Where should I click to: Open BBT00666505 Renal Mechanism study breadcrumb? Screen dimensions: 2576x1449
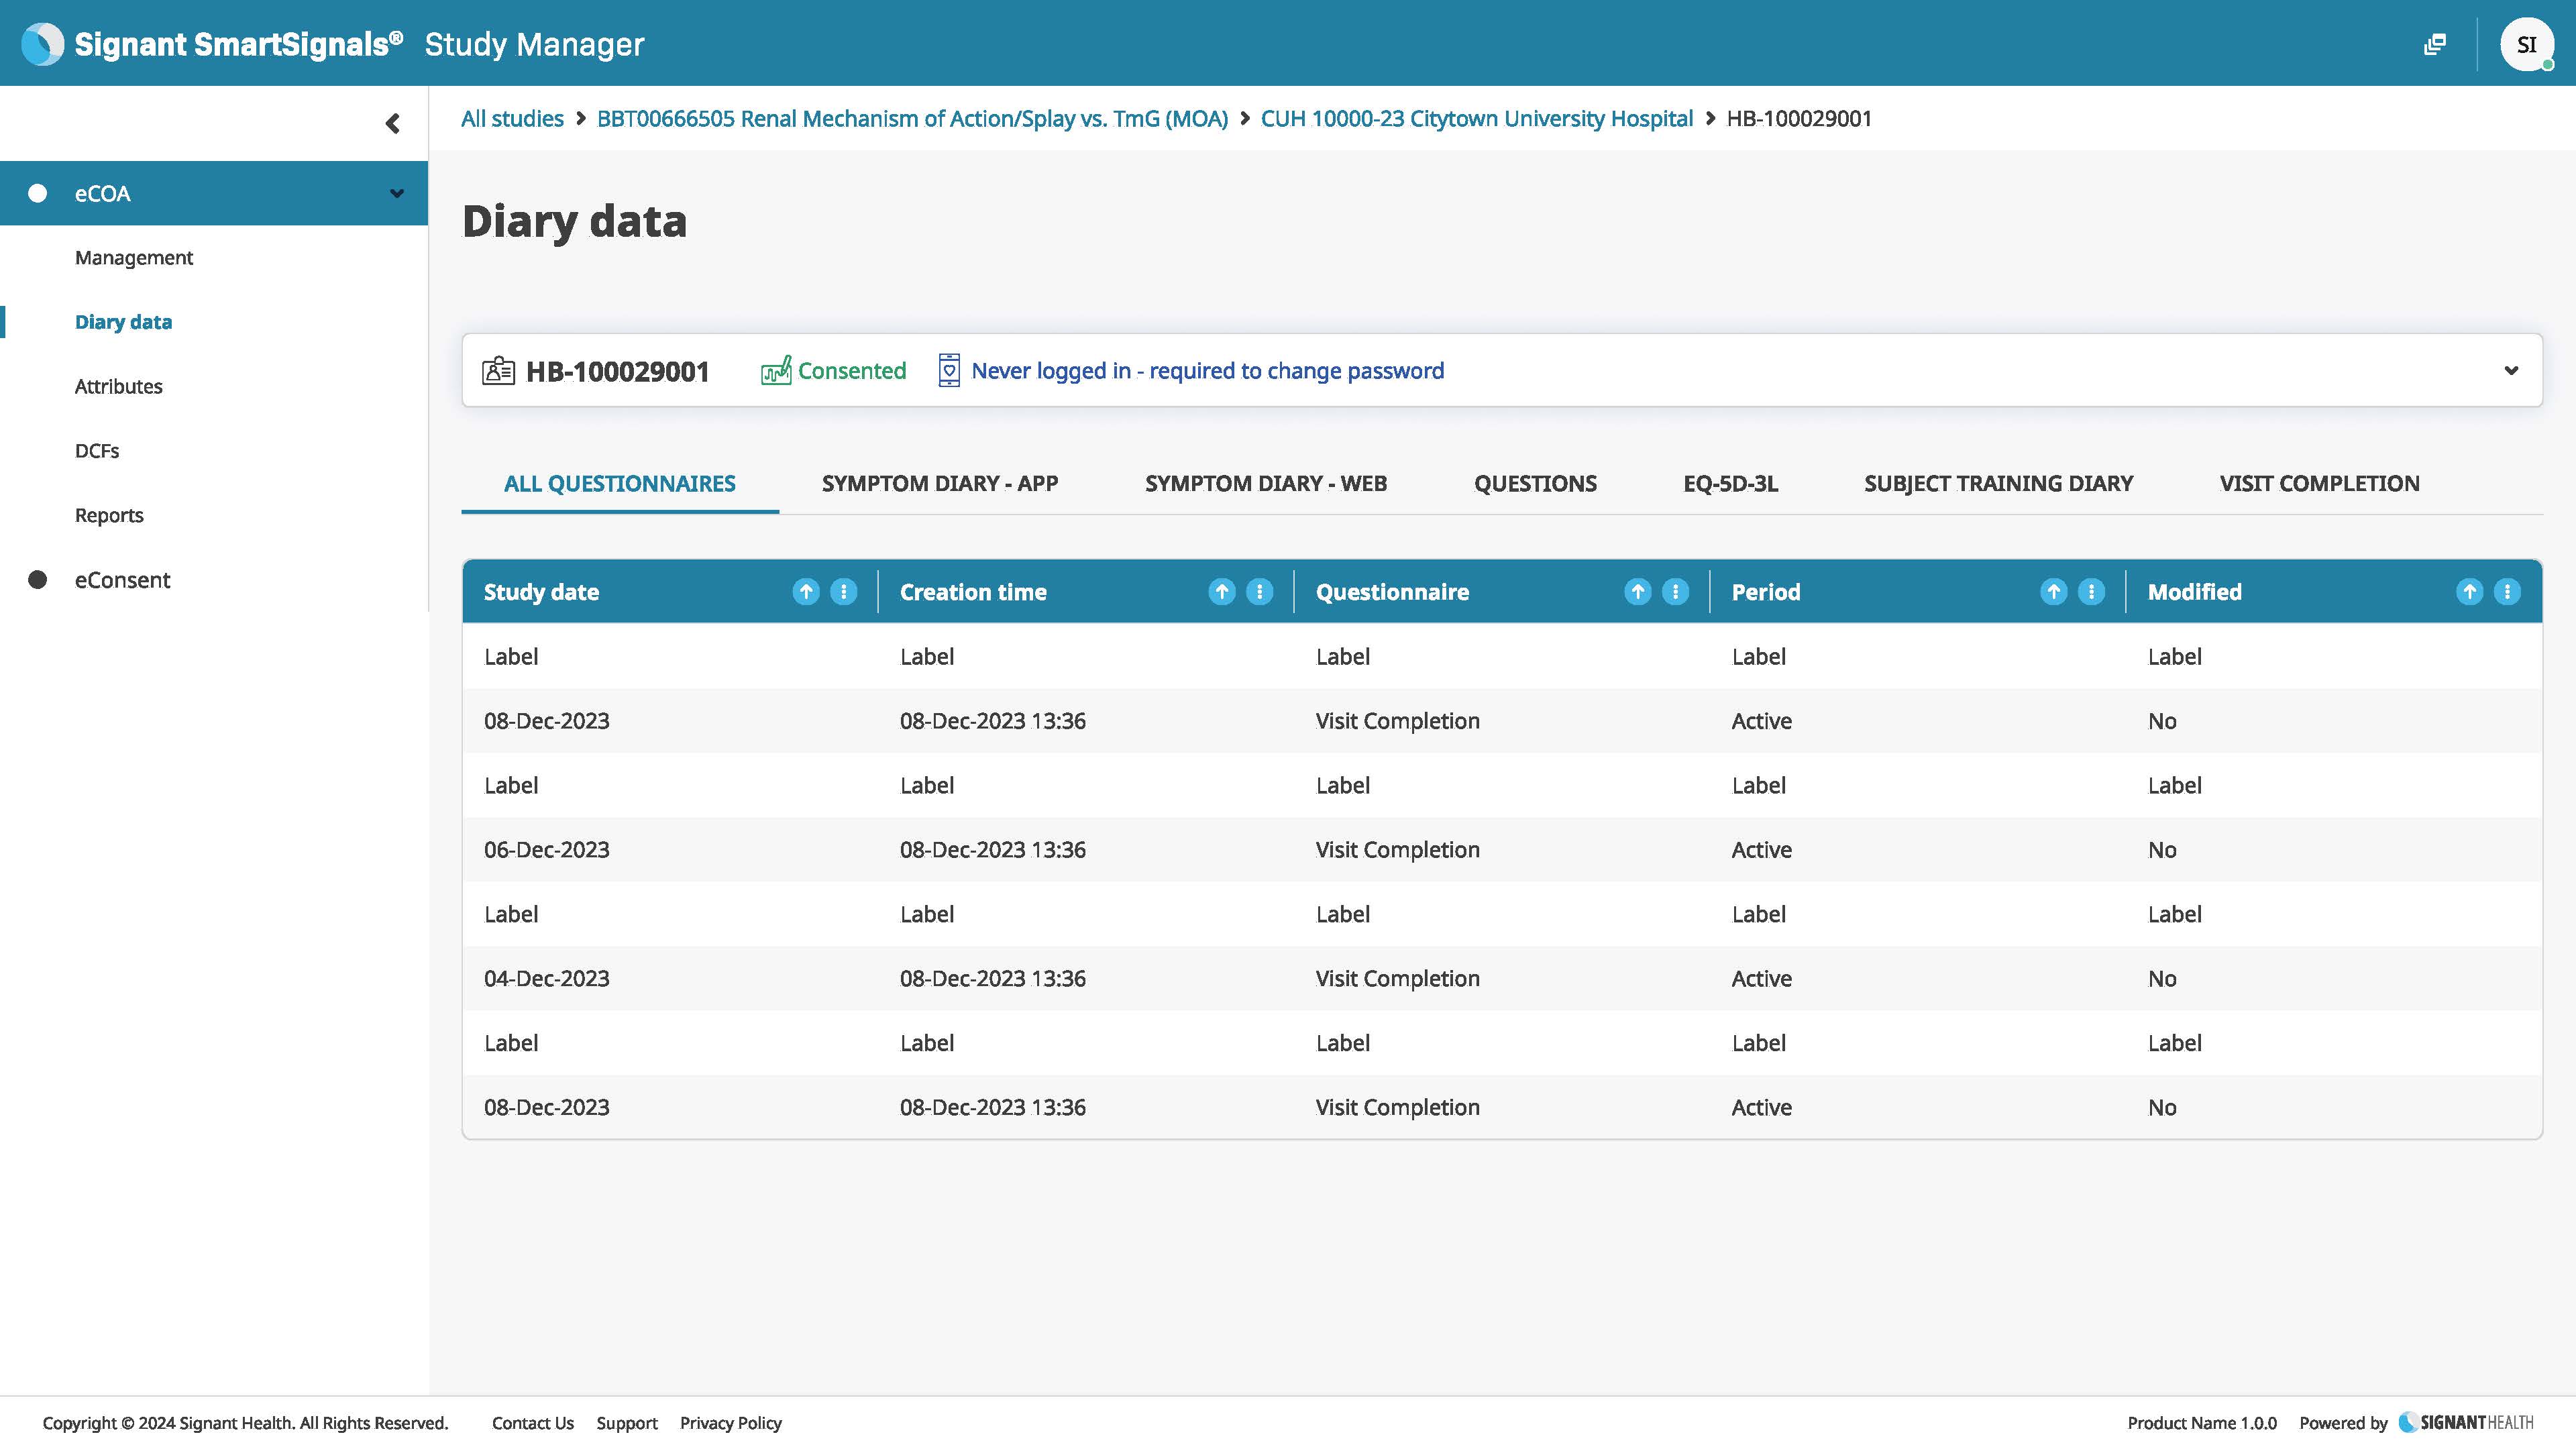912,119
